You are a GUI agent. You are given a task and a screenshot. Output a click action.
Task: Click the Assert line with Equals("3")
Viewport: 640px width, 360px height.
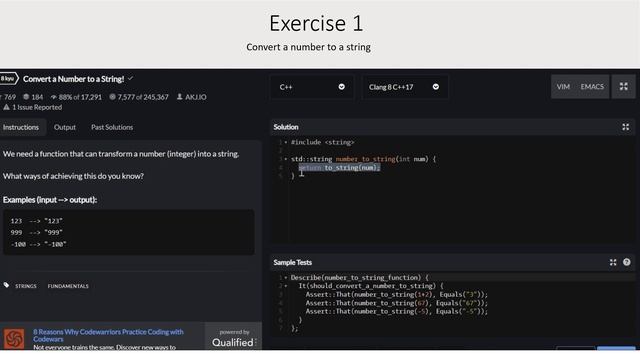tap(396, 294)
